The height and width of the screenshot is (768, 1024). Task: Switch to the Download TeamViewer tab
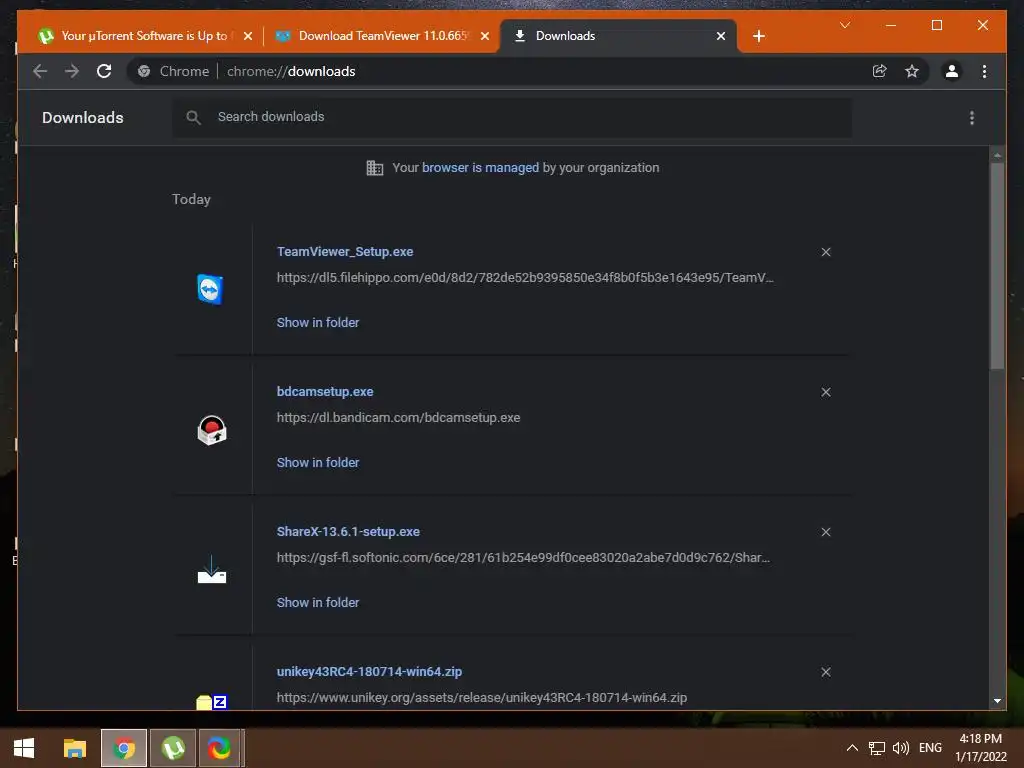click(x=383, y=36)
